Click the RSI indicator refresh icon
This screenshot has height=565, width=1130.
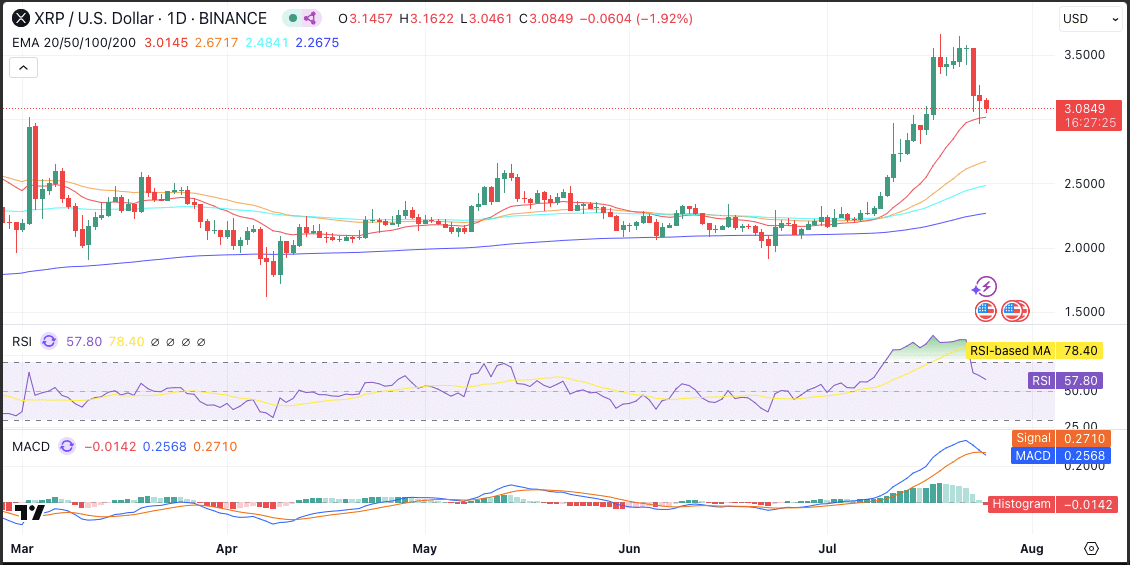coord(49,341)
